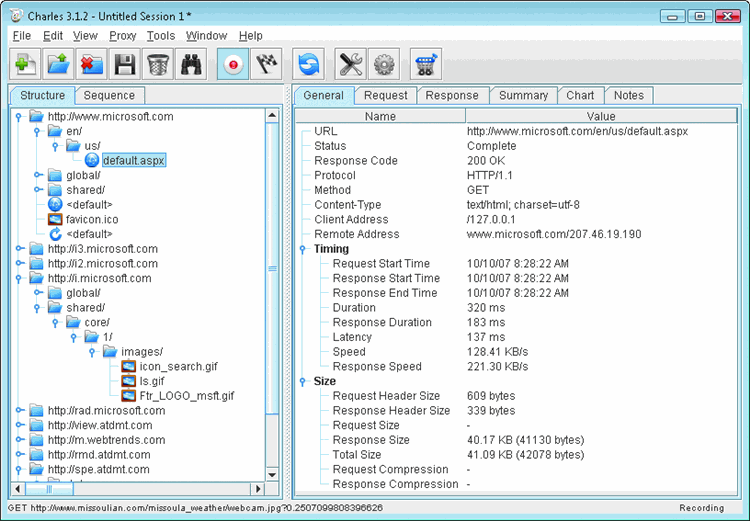Click the New Session toolbar icon
750x521 pixels.
pos(25,64)
